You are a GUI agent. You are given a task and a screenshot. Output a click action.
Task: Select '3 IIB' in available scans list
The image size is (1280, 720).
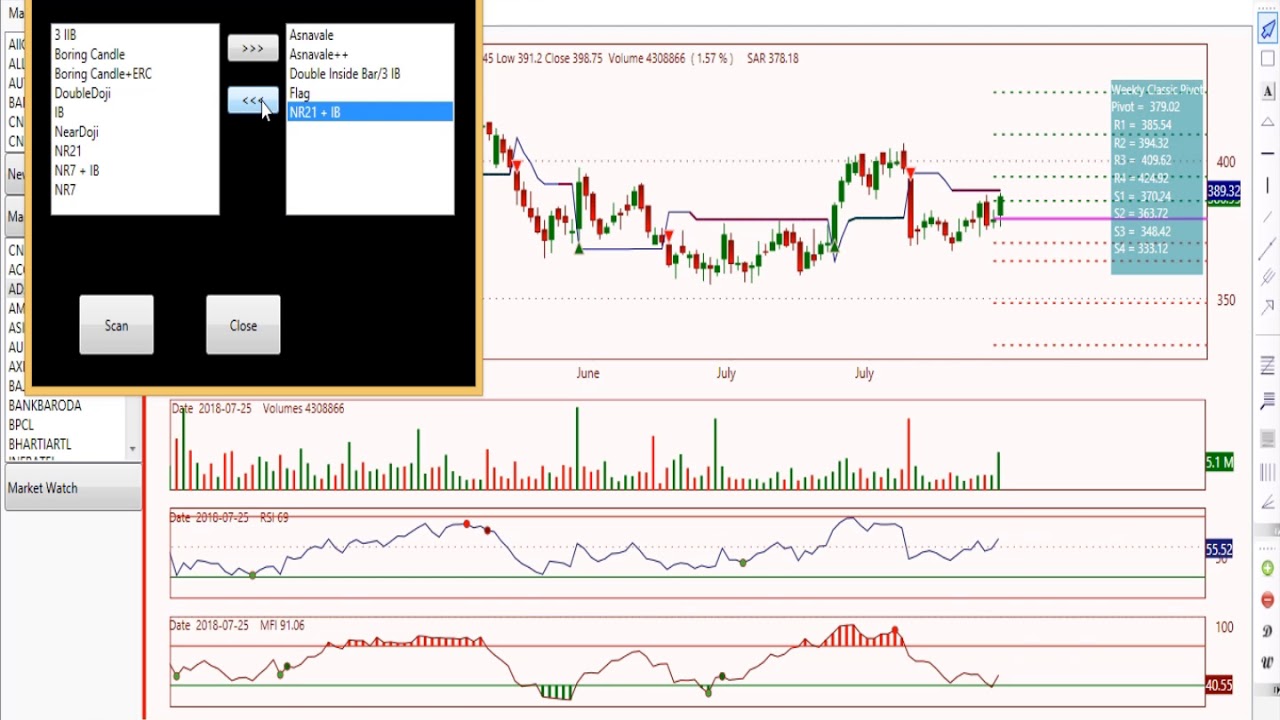pos(135,35)
